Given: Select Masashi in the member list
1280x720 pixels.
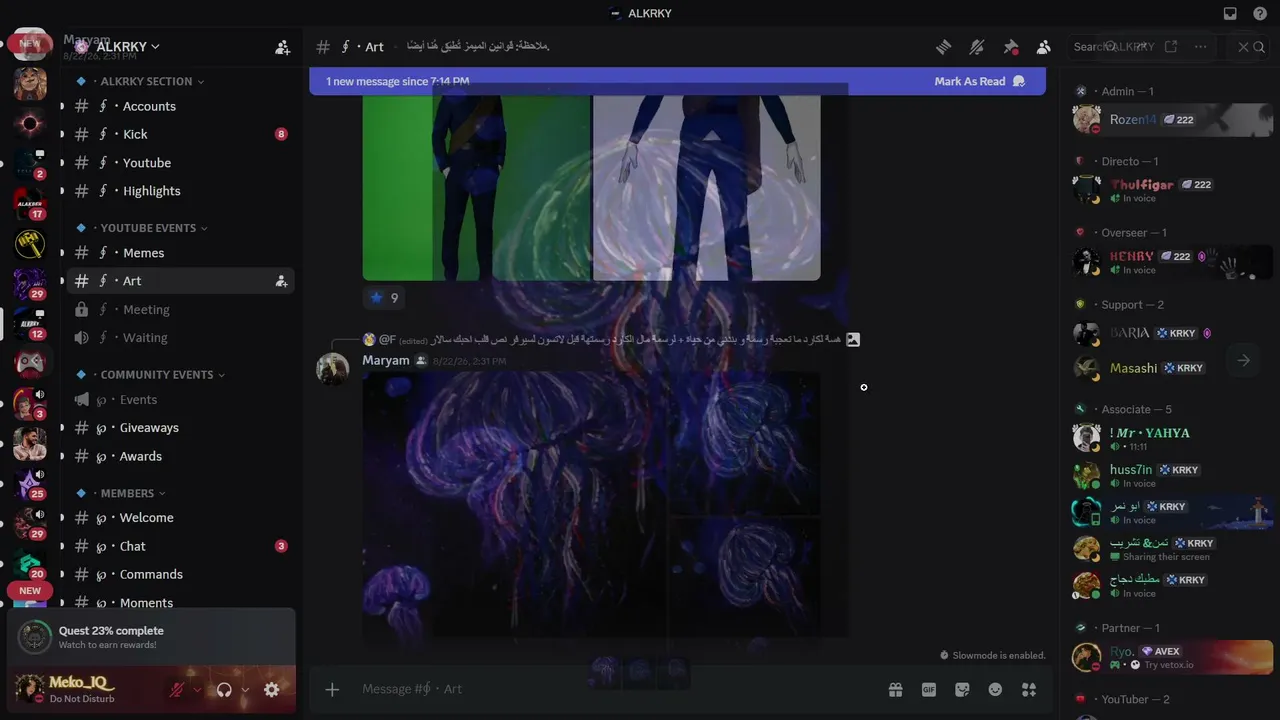Looking at the screenshot, I should [1172, 368].
